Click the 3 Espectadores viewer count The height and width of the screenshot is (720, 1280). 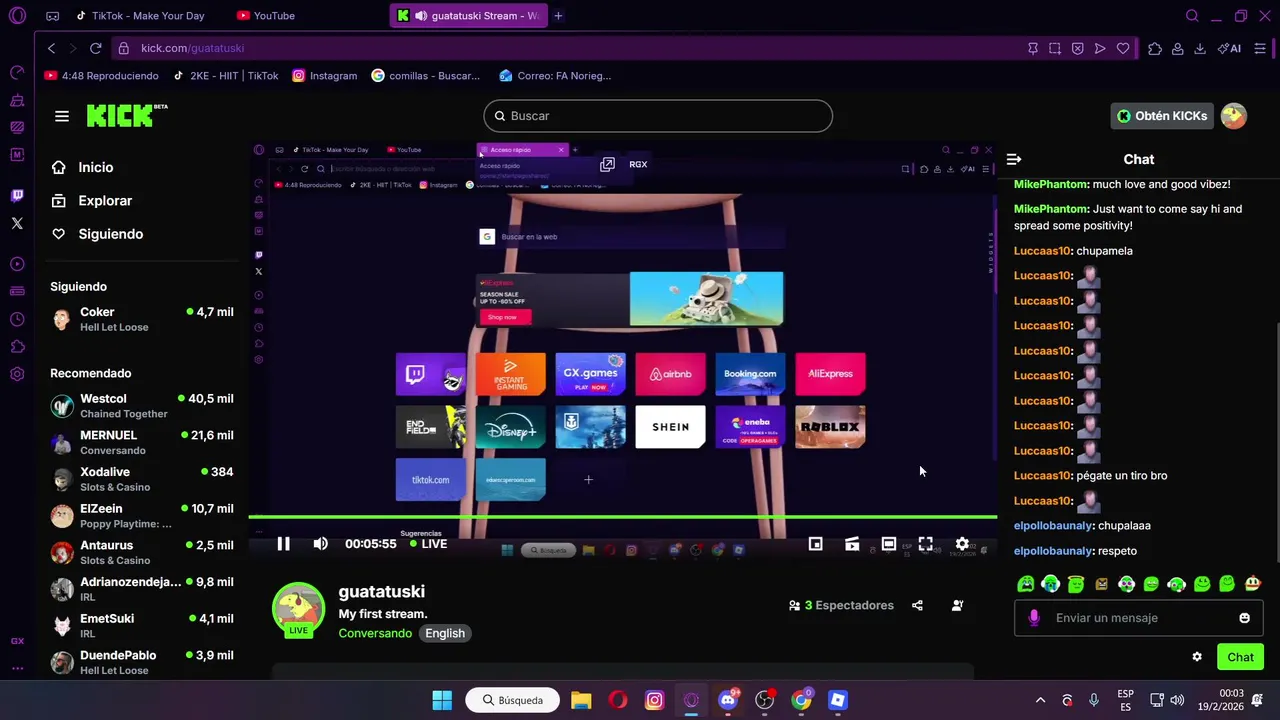(x=841, y=605)
